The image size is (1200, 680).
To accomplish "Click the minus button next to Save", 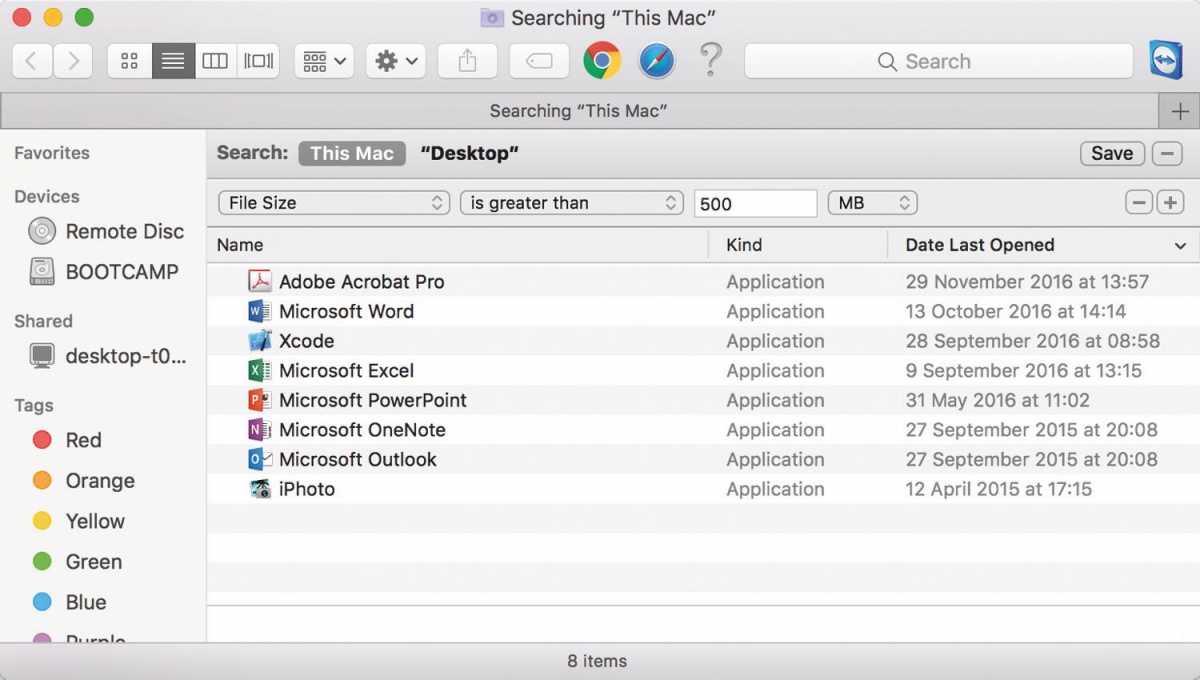I will [x=1167, y=153].
